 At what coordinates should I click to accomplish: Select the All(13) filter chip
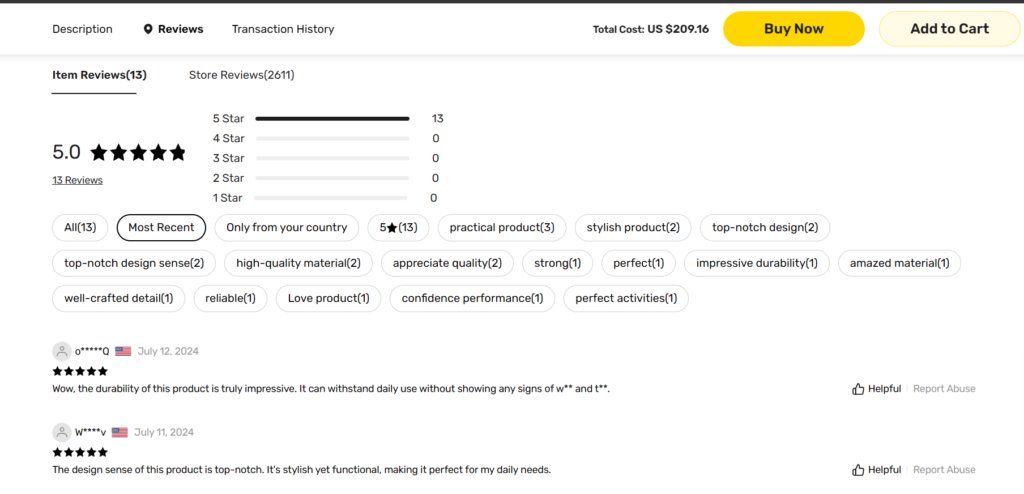(80, 228)
